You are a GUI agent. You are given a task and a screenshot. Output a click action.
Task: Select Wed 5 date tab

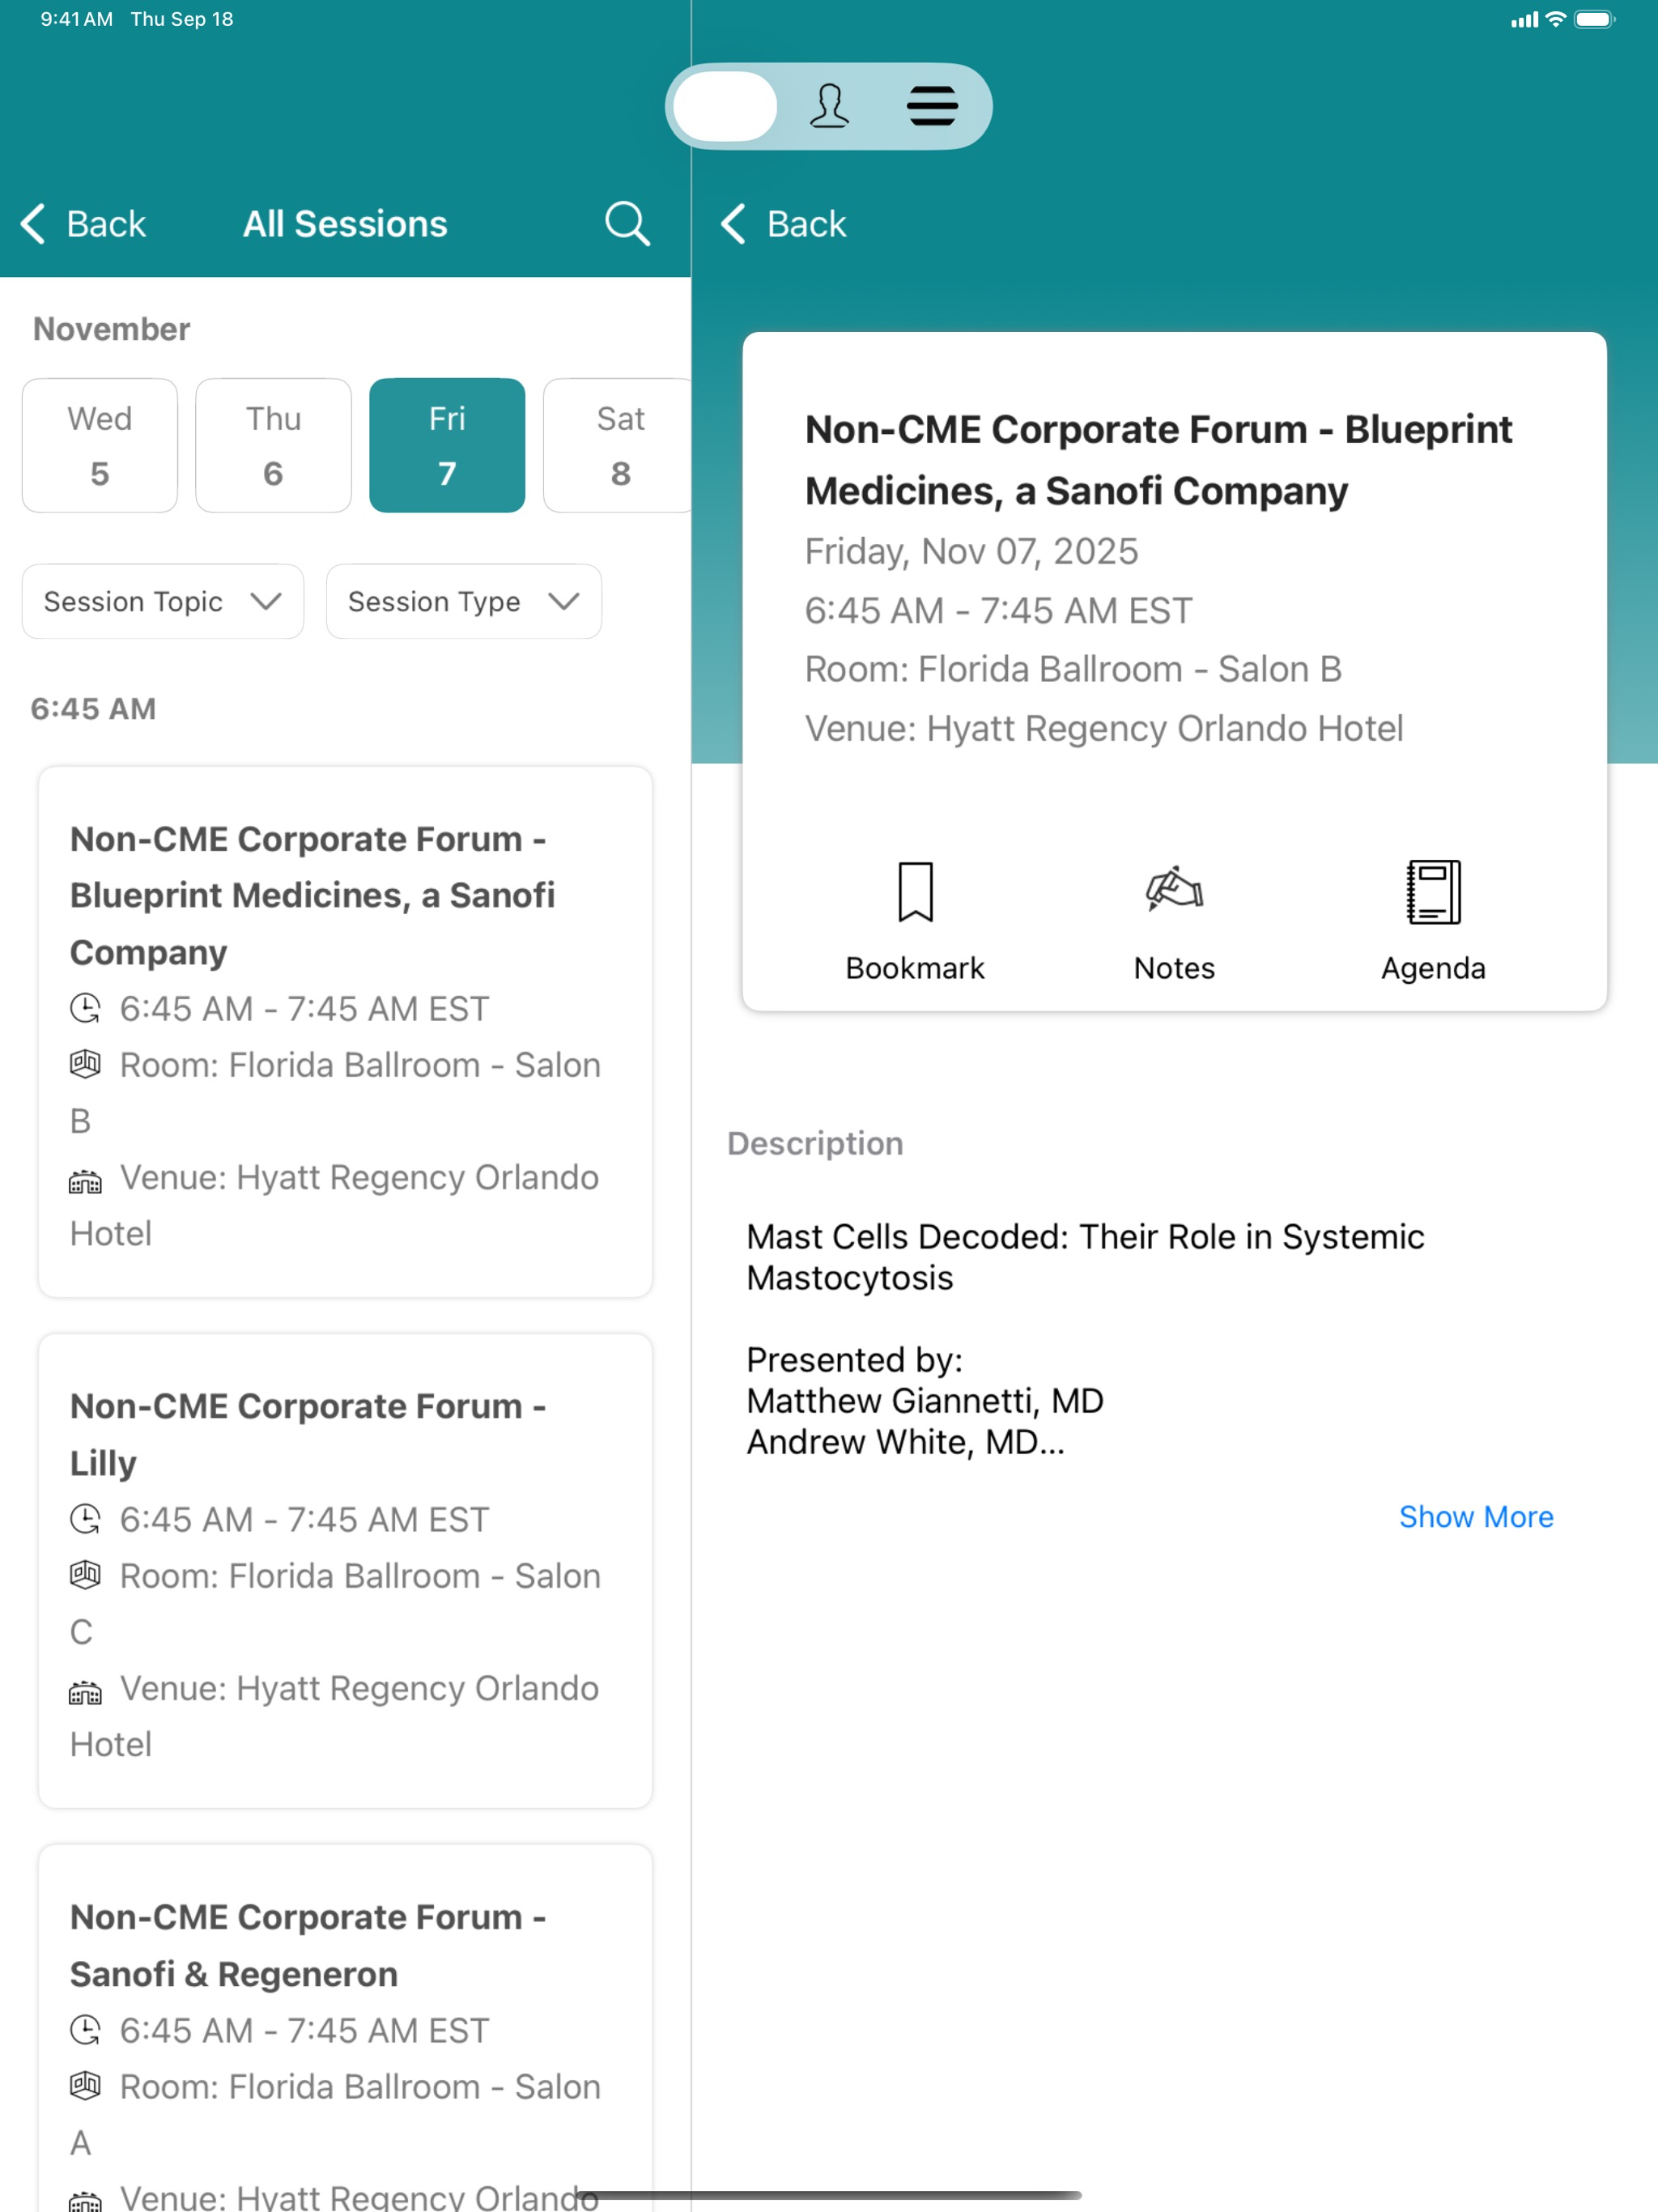coord(100,445)
